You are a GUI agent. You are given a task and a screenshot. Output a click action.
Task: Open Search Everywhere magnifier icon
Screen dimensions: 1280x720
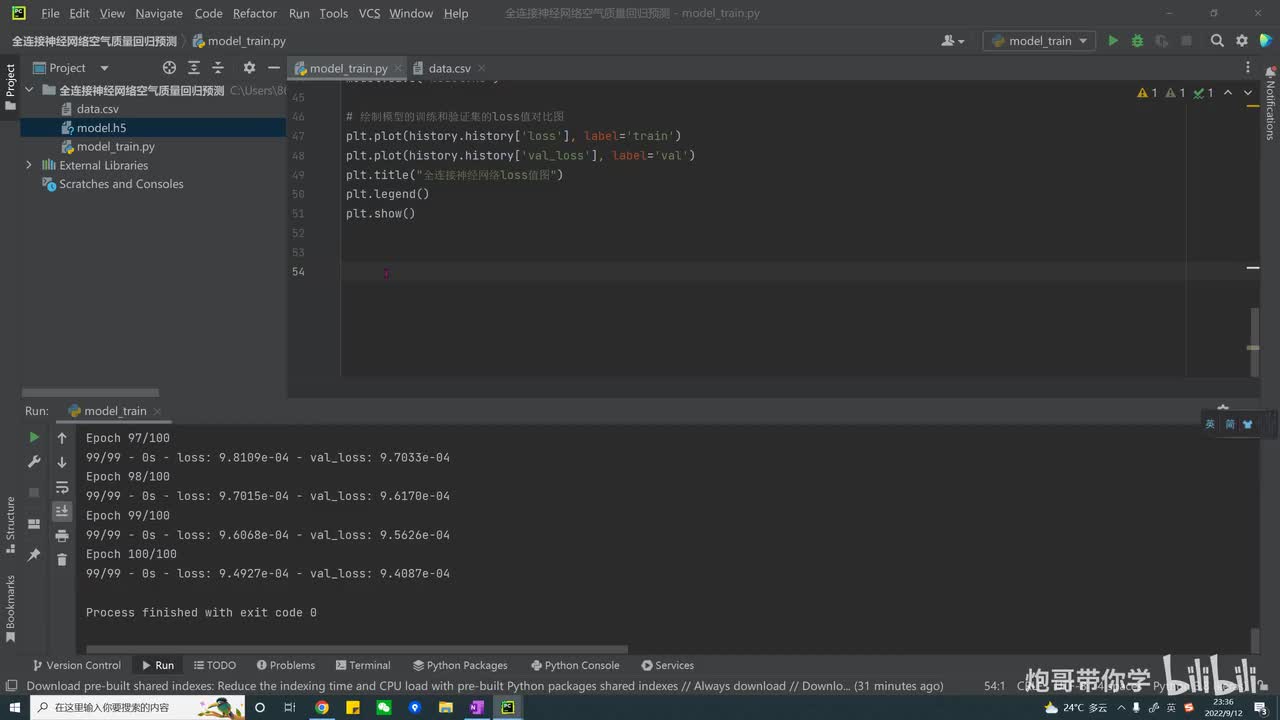click(1217, 41)
